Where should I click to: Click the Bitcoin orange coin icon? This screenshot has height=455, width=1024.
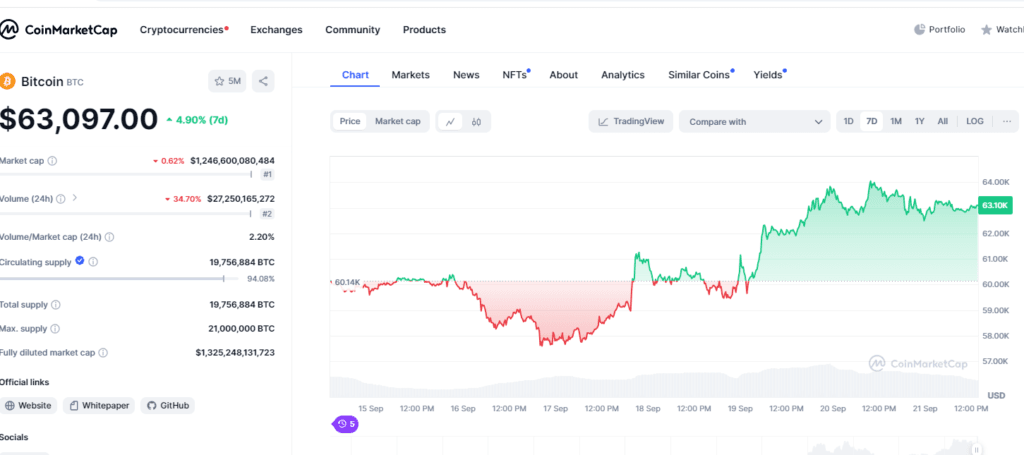pyautogui.click(x=8, y=81)
